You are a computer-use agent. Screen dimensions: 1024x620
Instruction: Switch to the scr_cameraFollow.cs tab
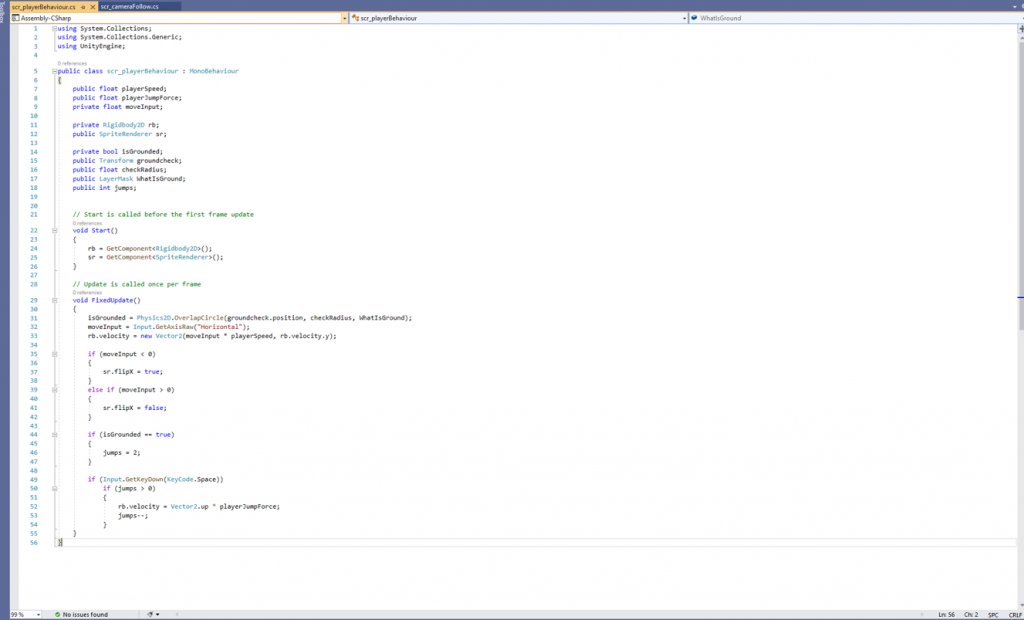coord(129,6)
